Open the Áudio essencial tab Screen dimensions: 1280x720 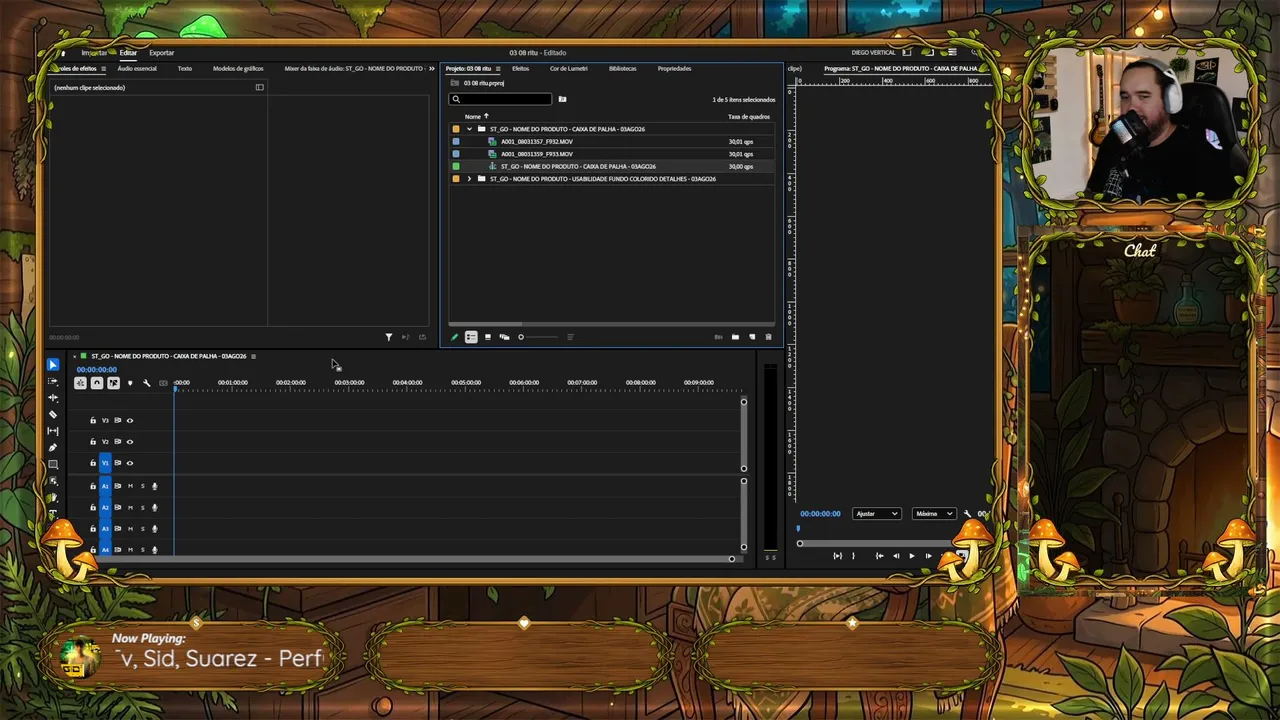[x=137, y=69]
